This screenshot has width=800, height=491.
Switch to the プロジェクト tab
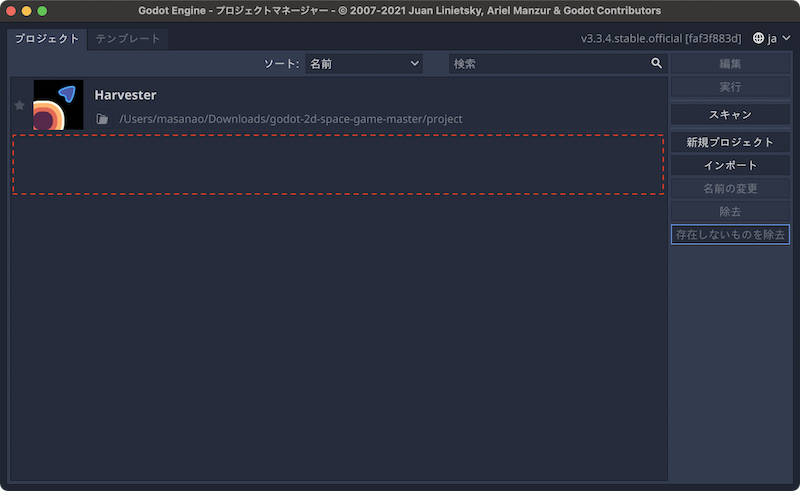tap(47, 39)
